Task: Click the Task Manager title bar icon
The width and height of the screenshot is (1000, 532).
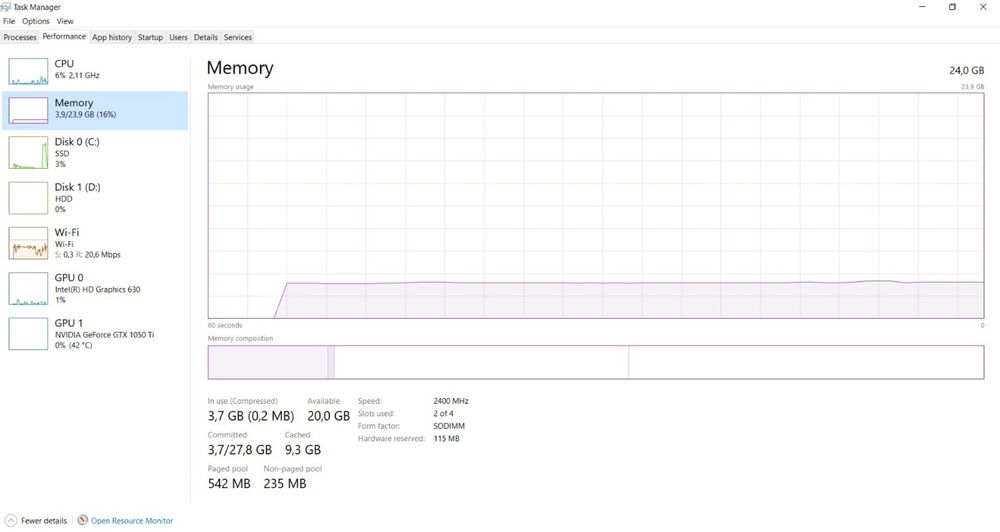Action: tap(6, 7)
